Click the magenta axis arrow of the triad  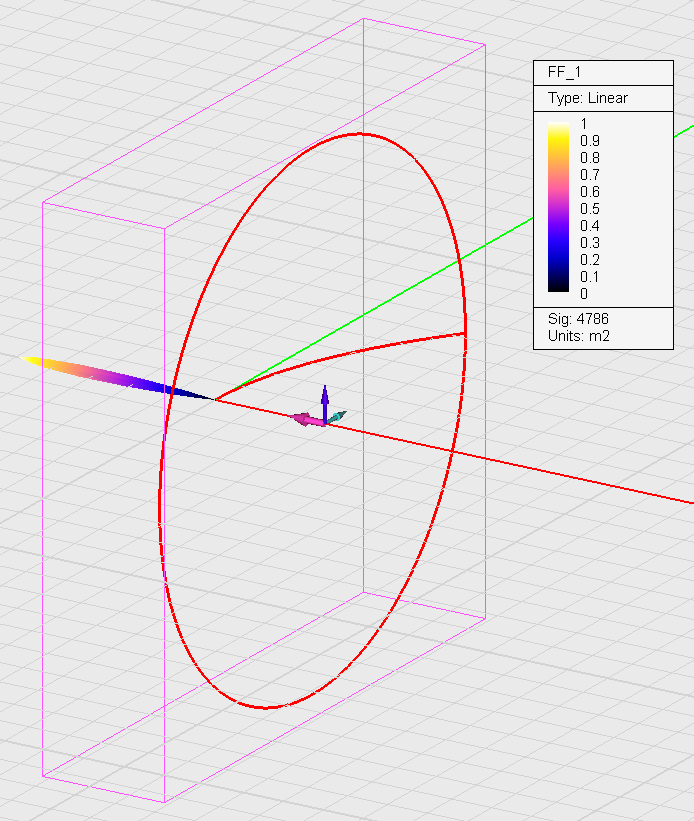(306, 421)
